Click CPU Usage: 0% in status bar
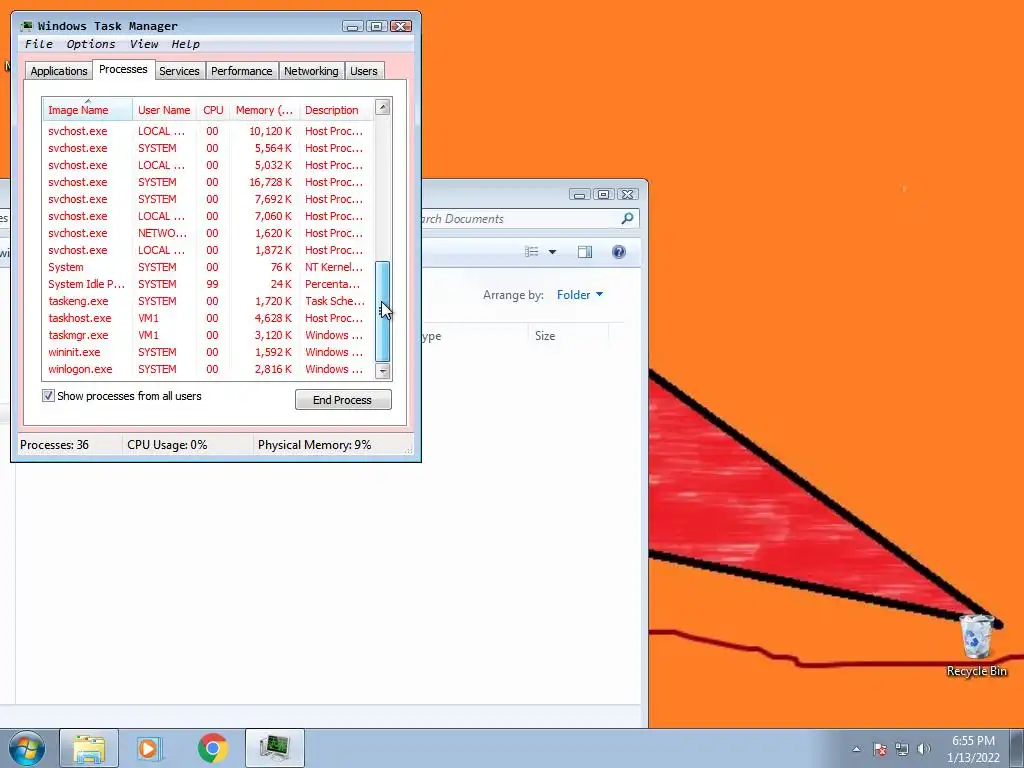The height and width of the screenshot is (768, 1024). [x=167, y=445]
